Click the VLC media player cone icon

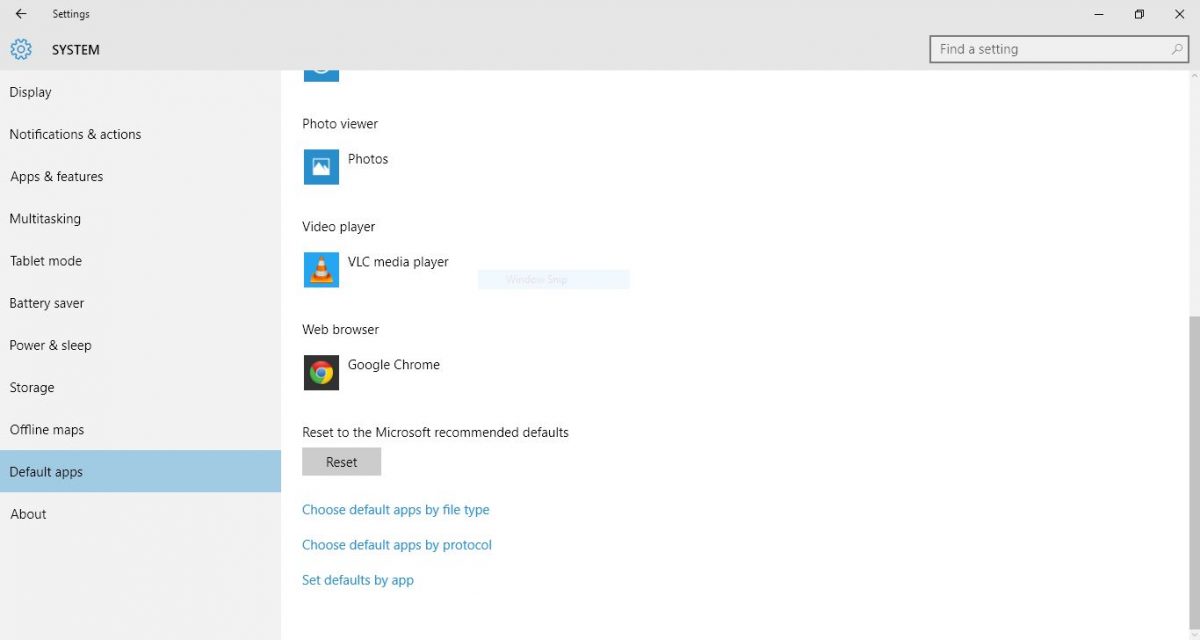point(321,270)
